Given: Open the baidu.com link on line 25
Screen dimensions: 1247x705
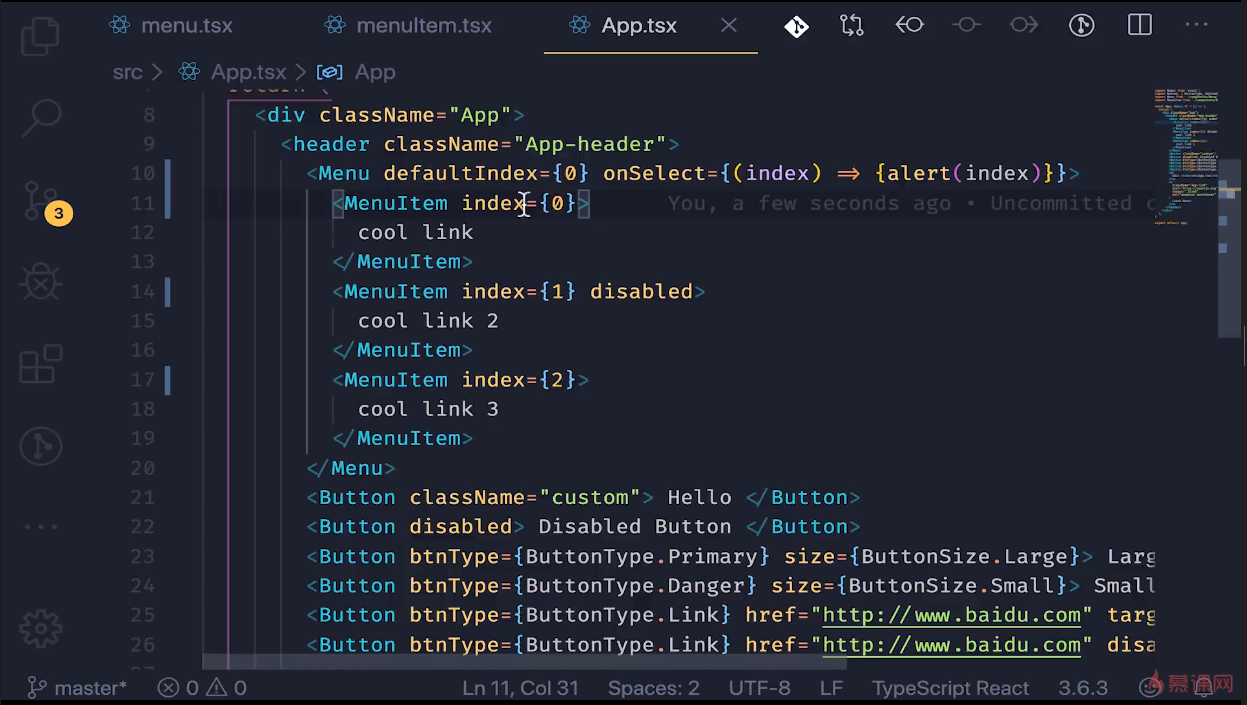Looking at the screenshot, I should 951,615.
